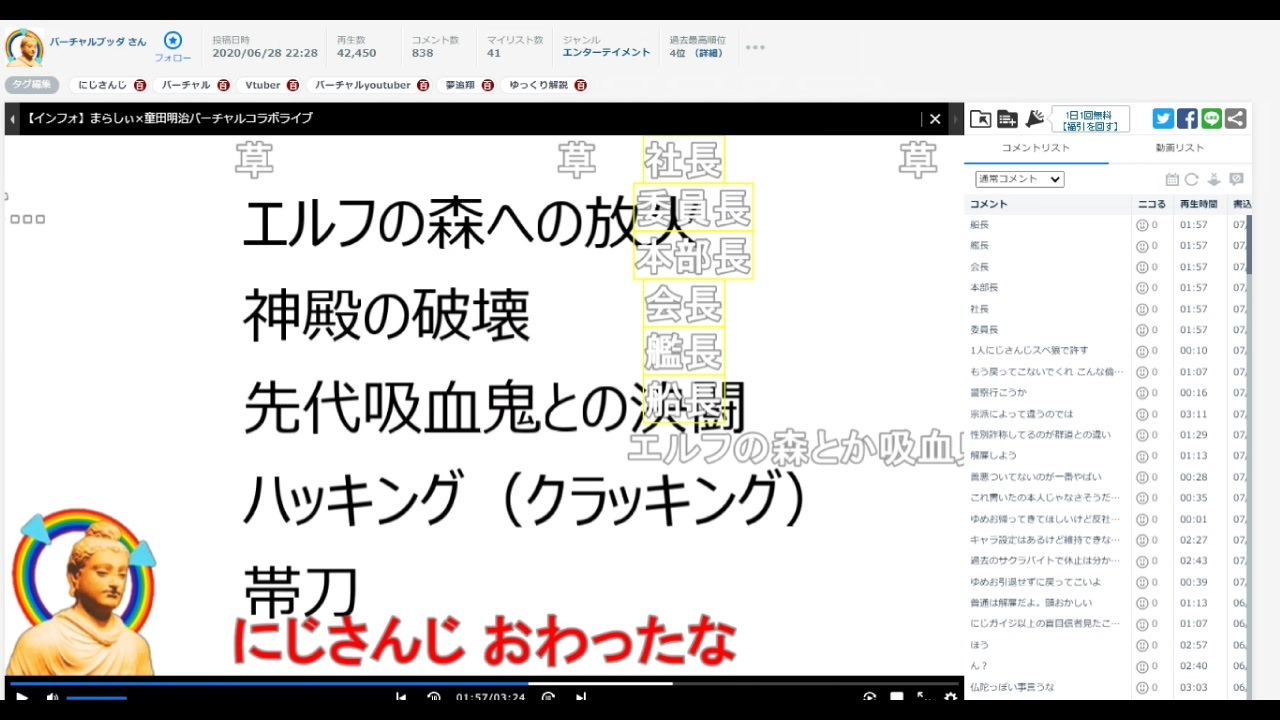Click the comment list scrollbar
Image resolution: width=1280 pixels, height=720 pixels.
(1248, 245)
